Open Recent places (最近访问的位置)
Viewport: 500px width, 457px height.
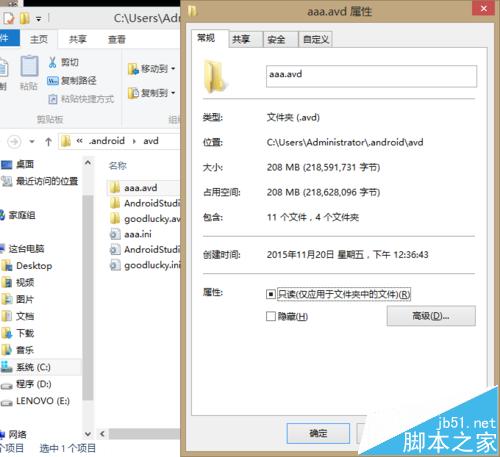click(39, 181)
